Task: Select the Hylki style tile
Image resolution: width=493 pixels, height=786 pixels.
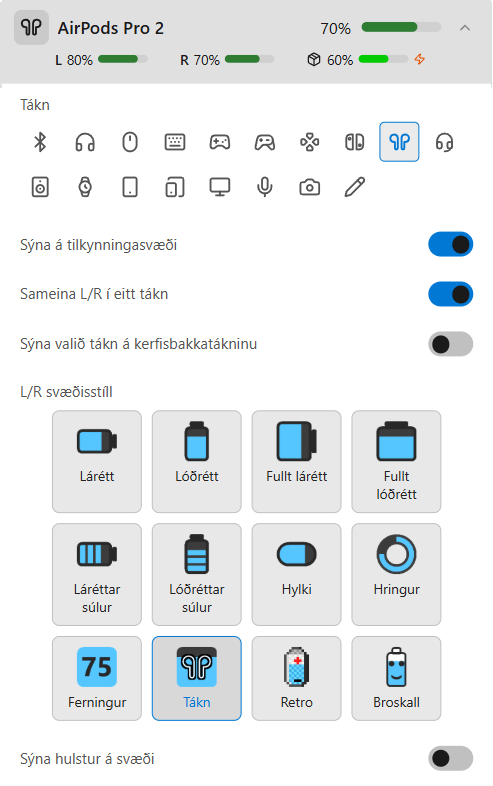Action: click(296, 574)
